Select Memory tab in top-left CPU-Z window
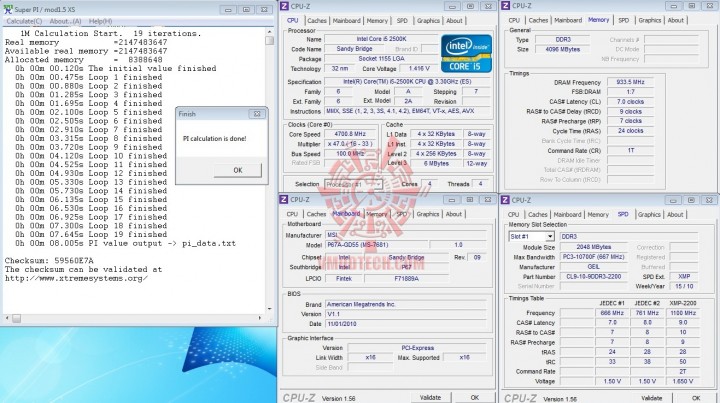This screenshot has width=720, height=403. point(377,21)
